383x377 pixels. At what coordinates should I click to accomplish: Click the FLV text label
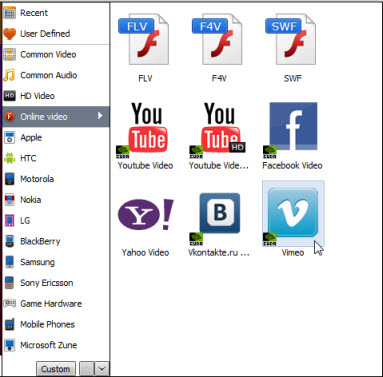tap(145, 78)
